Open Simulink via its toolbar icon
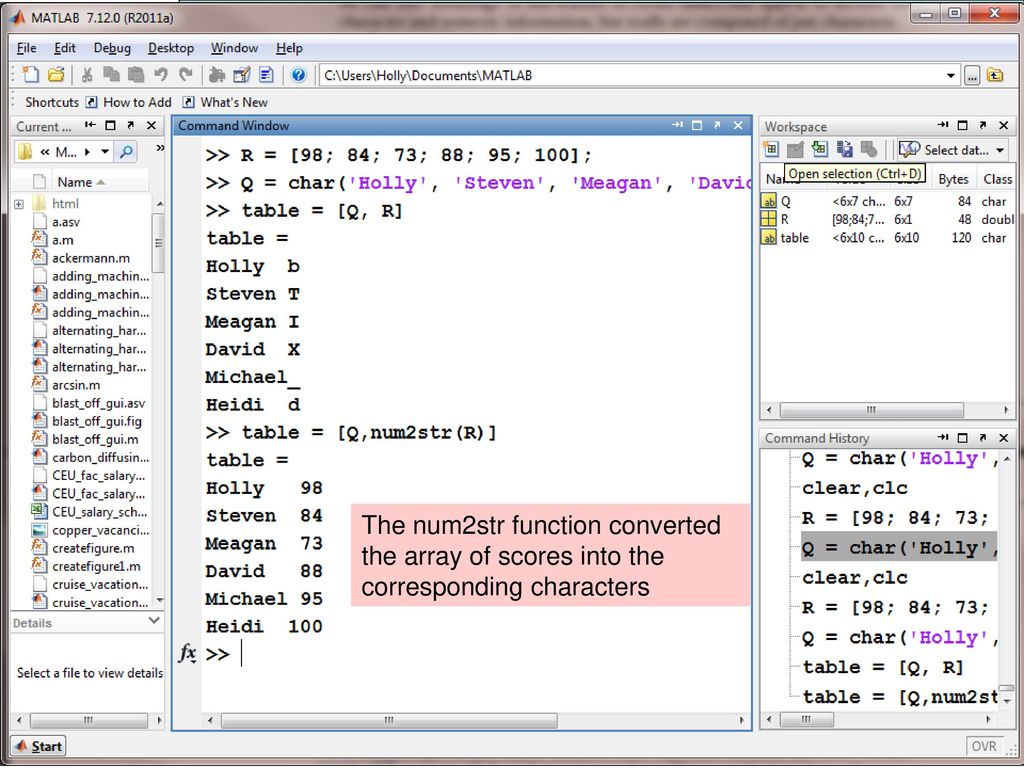This screenshot has width=1024, height=768. point(217,75)
